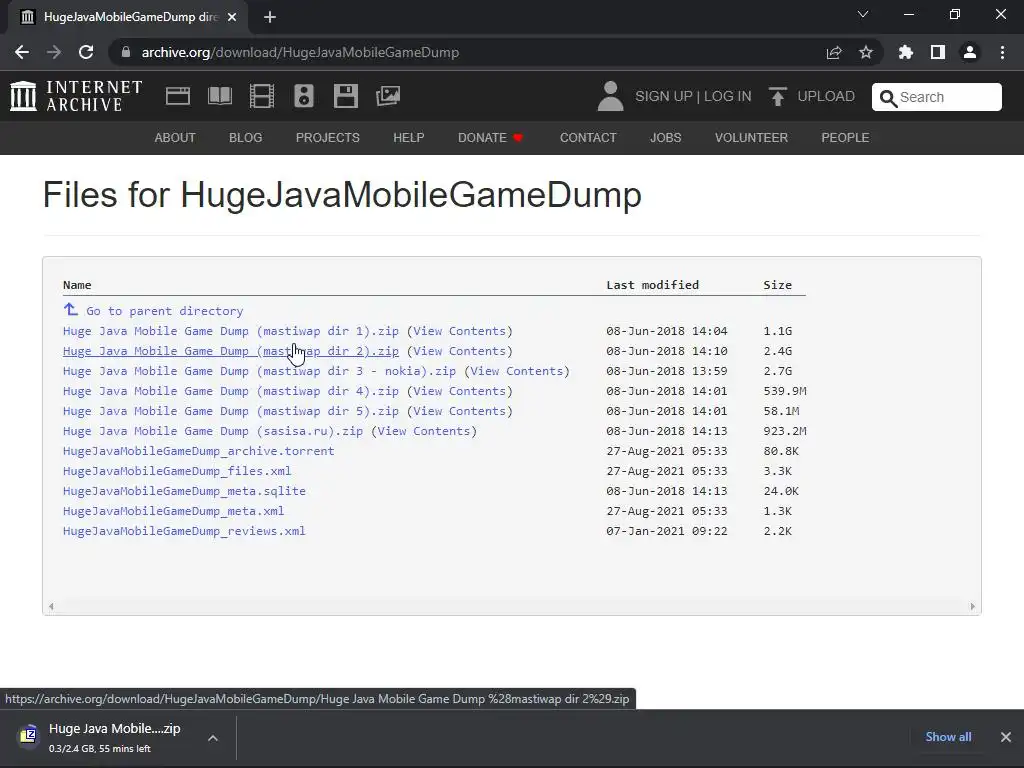Open HugeJavaMobileGameDump_files.xml

177,471
